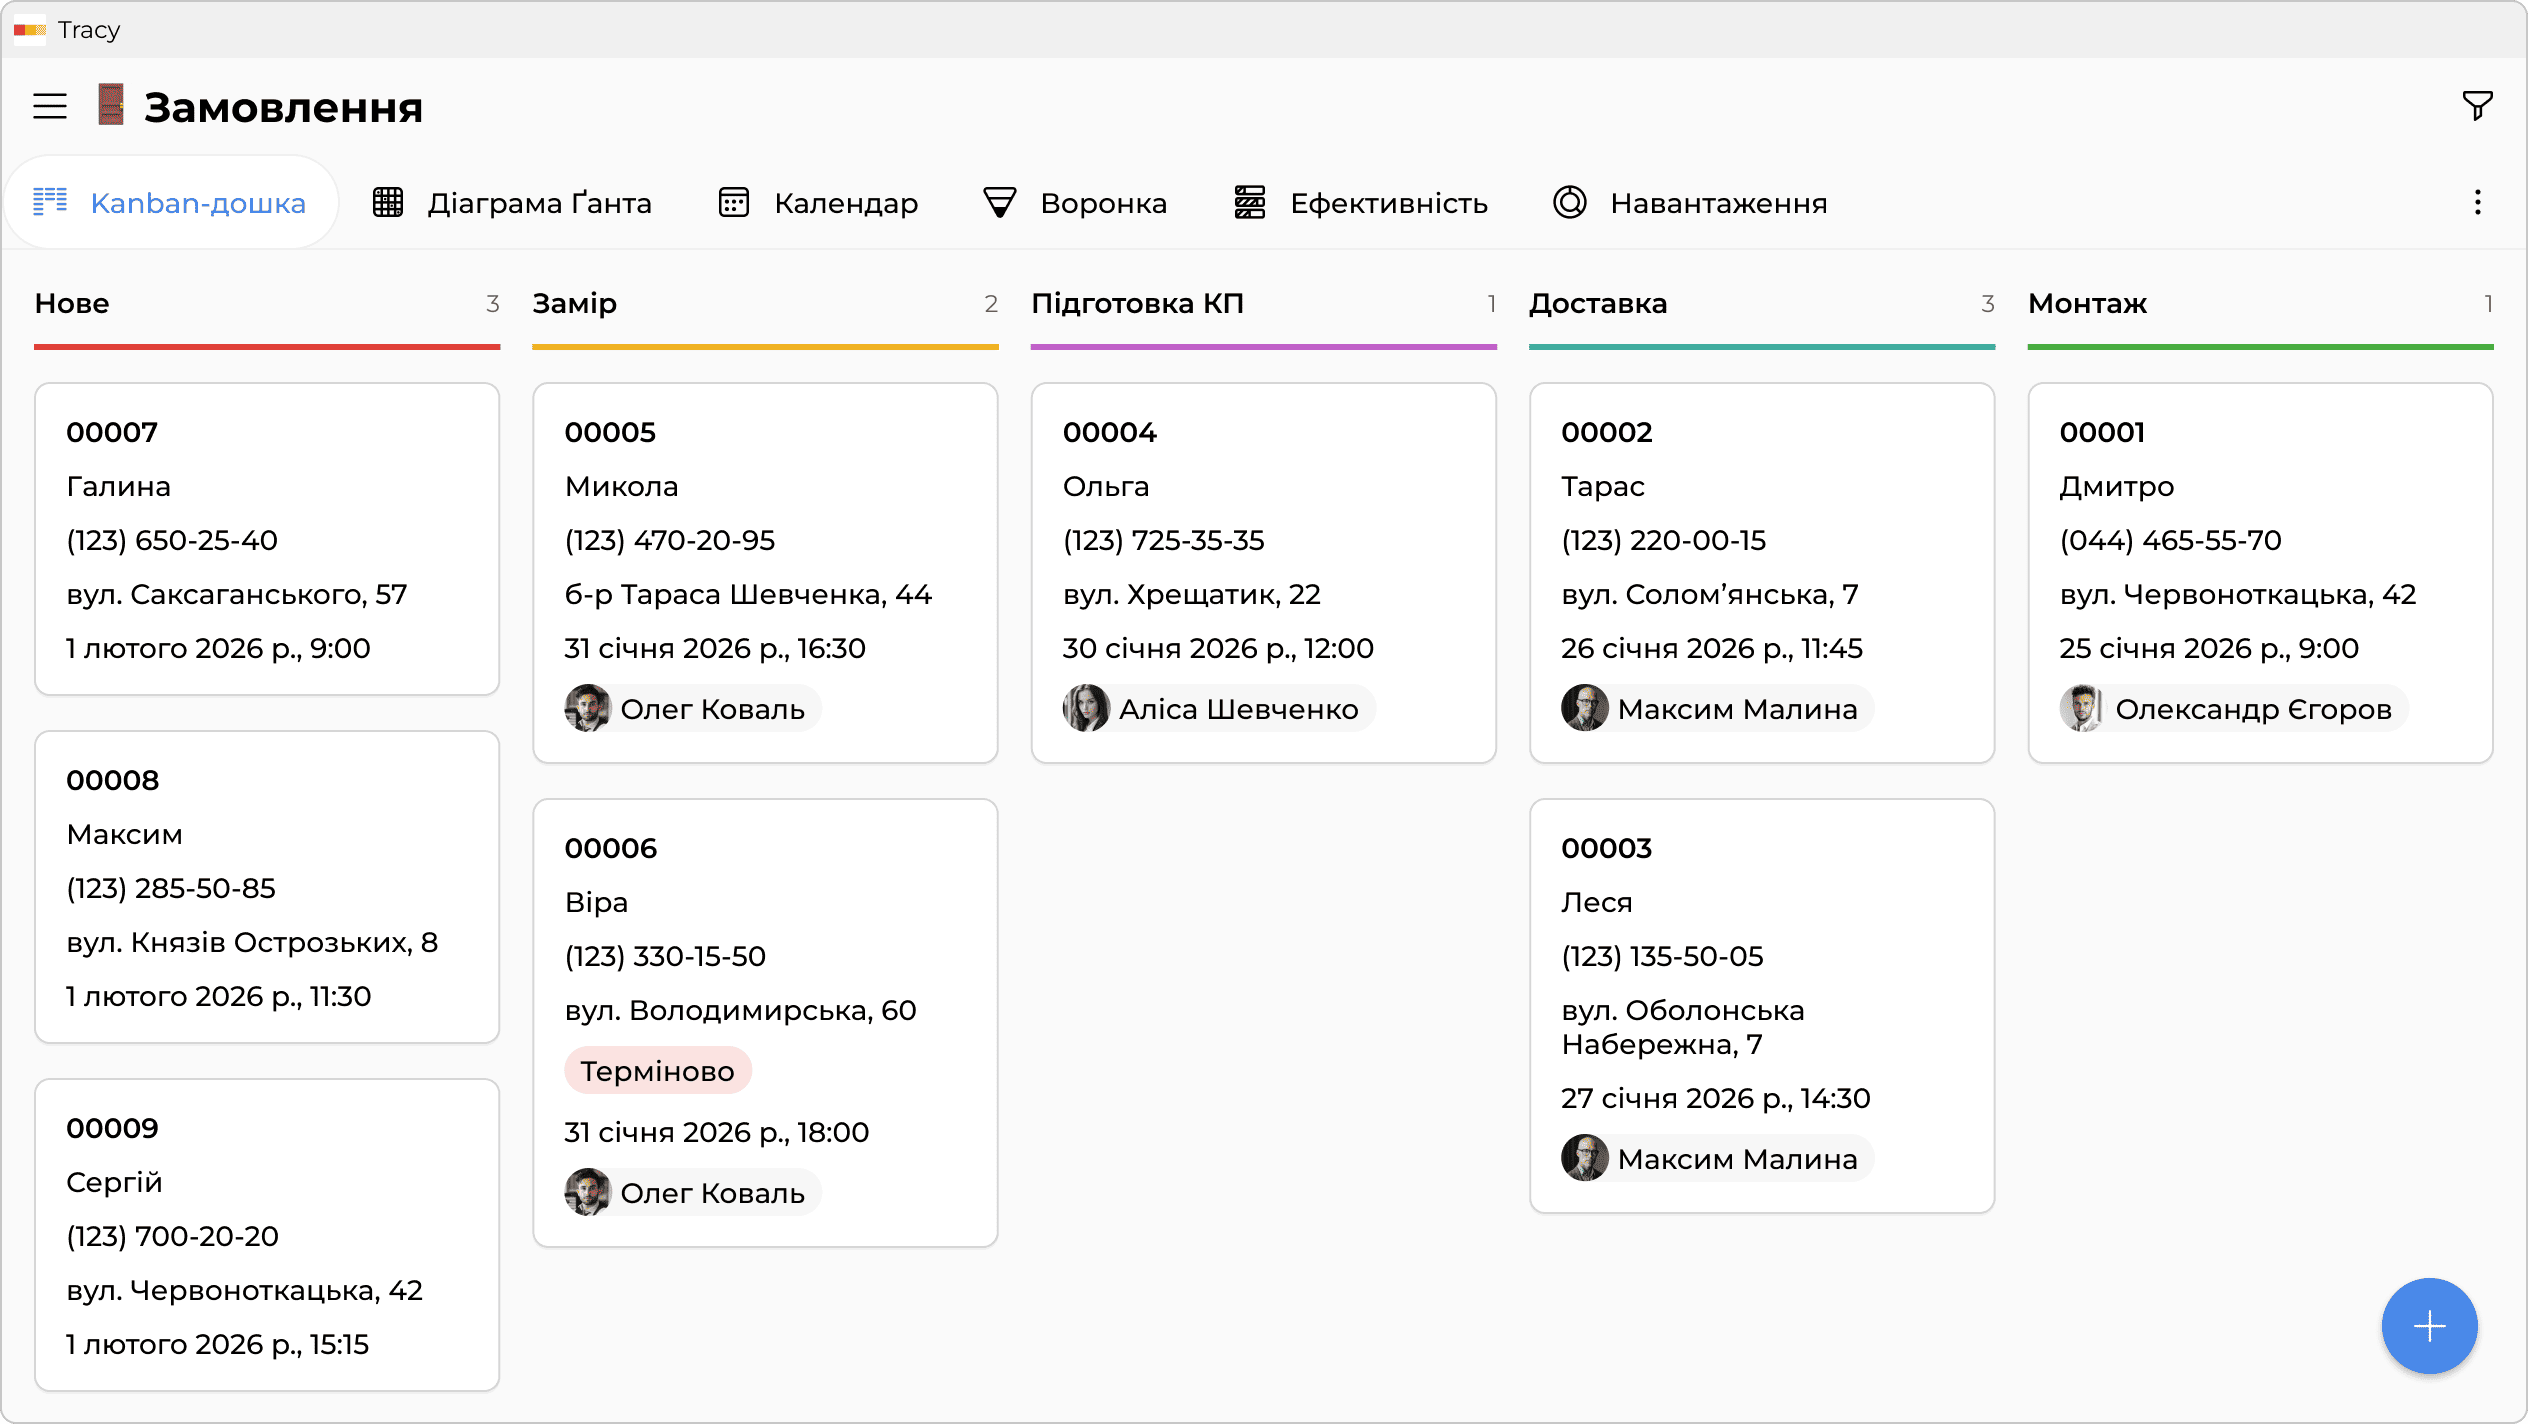Click the Календар calendar icon
The image size is (2528, 1424).
tap(734, 203)
